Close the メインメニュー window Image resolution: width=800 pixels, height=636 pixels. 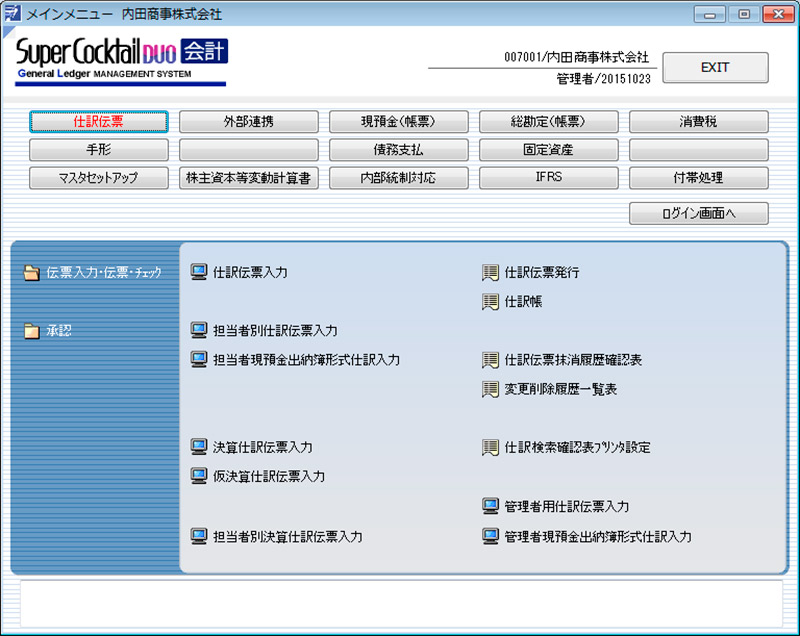point(778,14)
